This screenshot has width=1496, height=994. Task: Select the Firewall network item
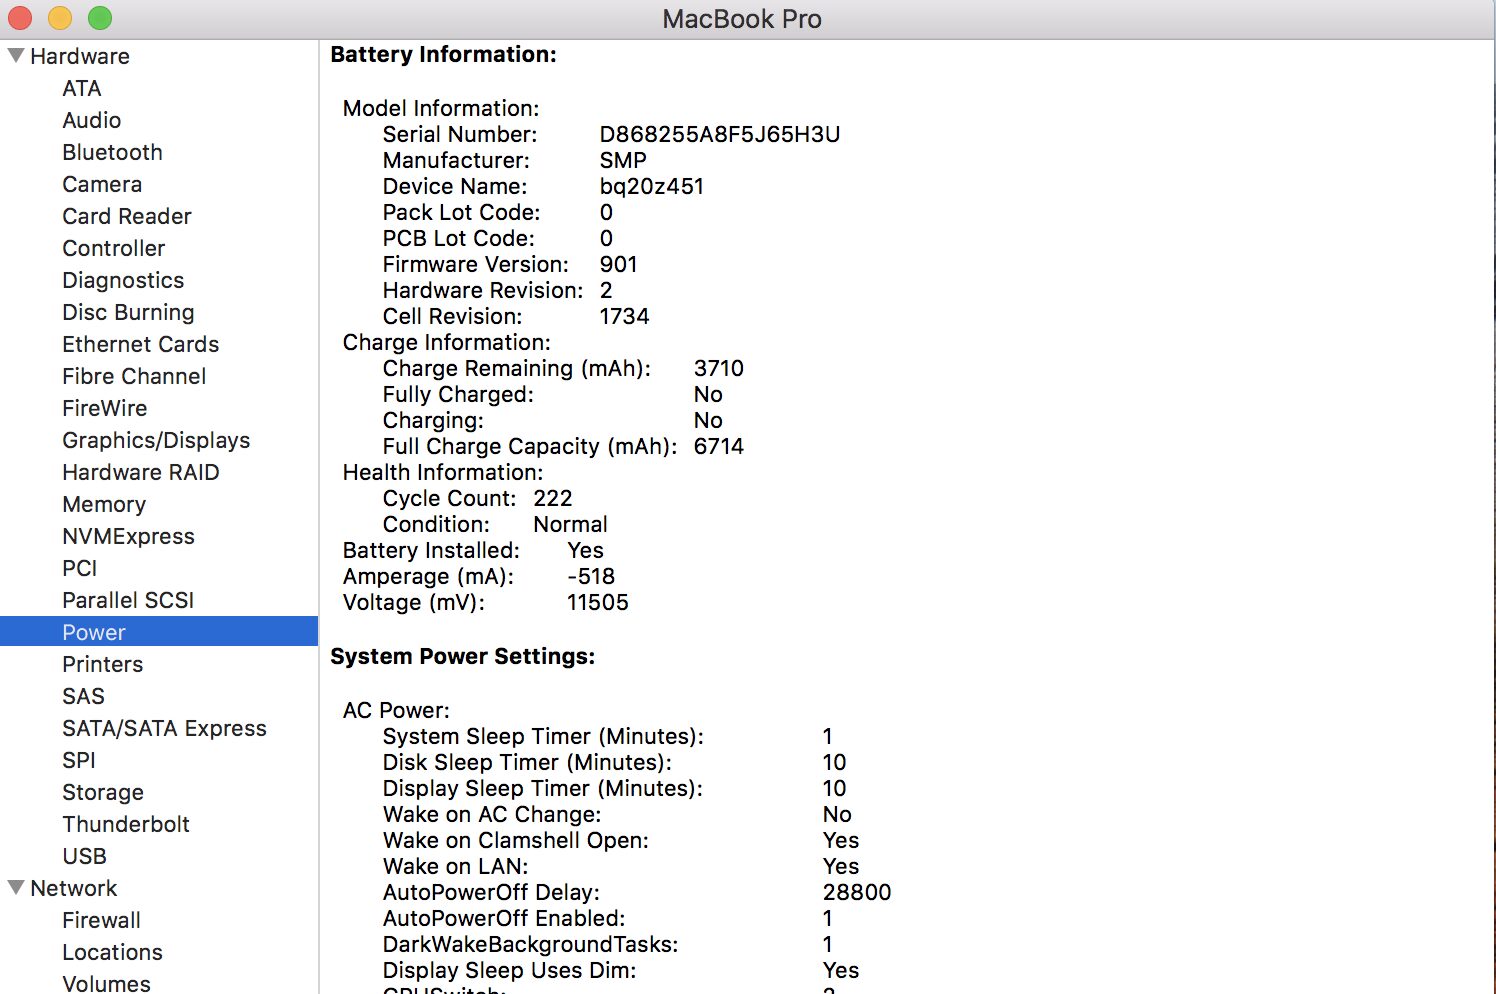pos(101,920)
